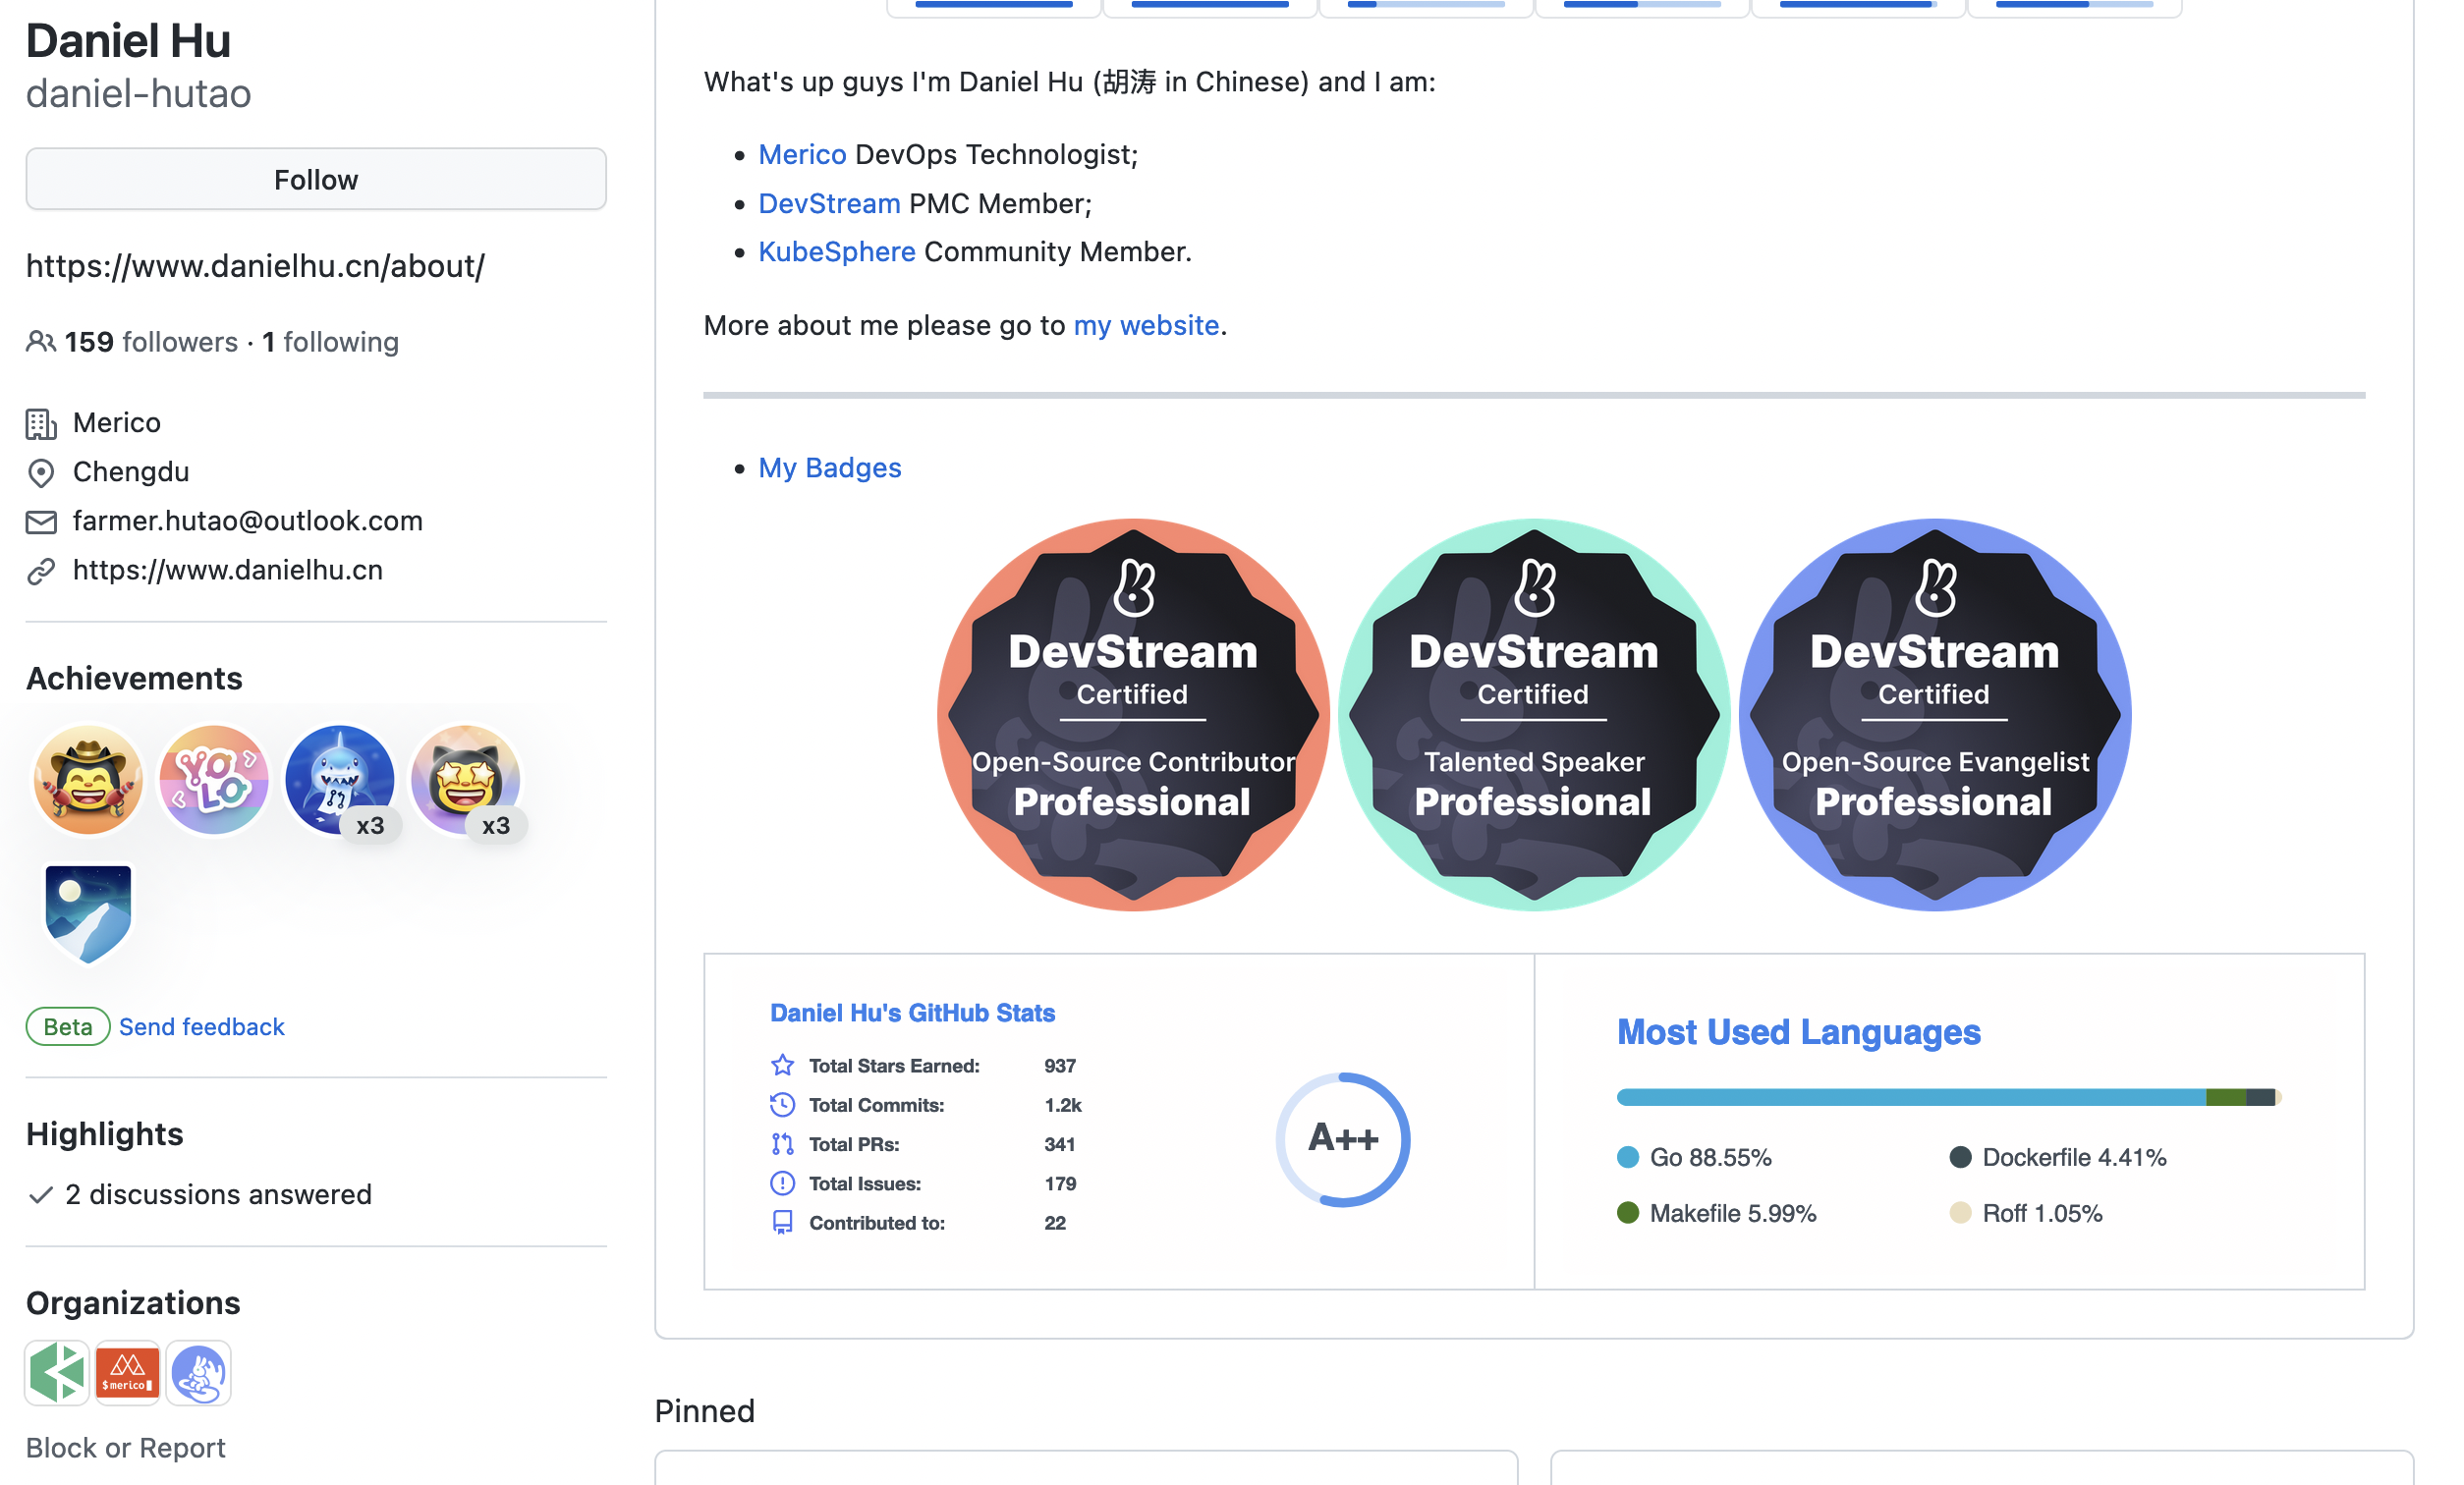Click the farmer.hutao@outlook.com email address
The image size is (2464, 1485).
point(249,521)
